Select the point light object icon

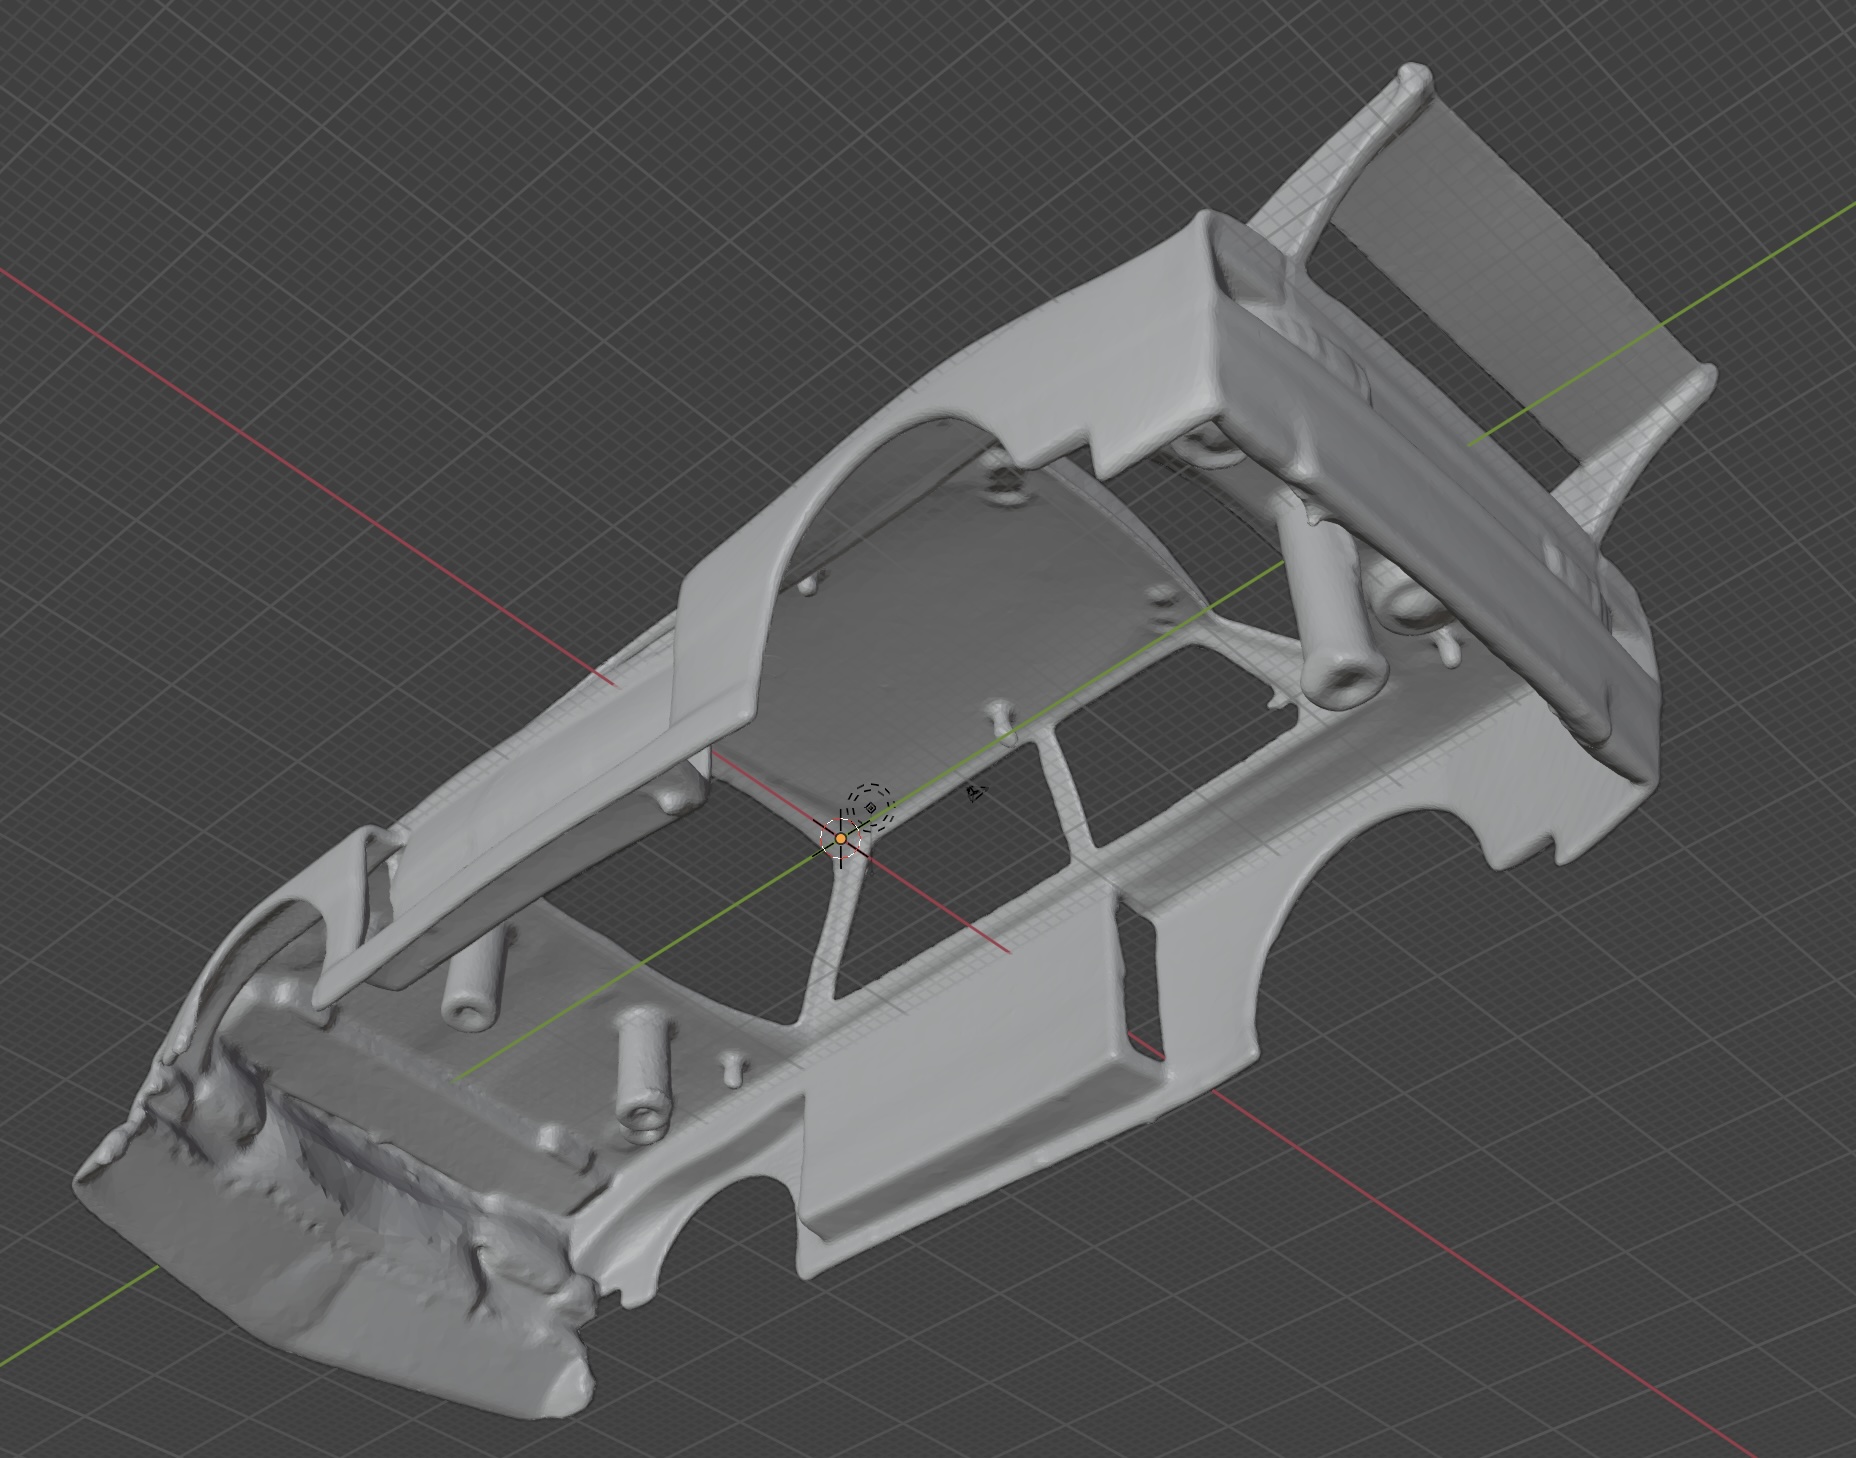[870, 806]
